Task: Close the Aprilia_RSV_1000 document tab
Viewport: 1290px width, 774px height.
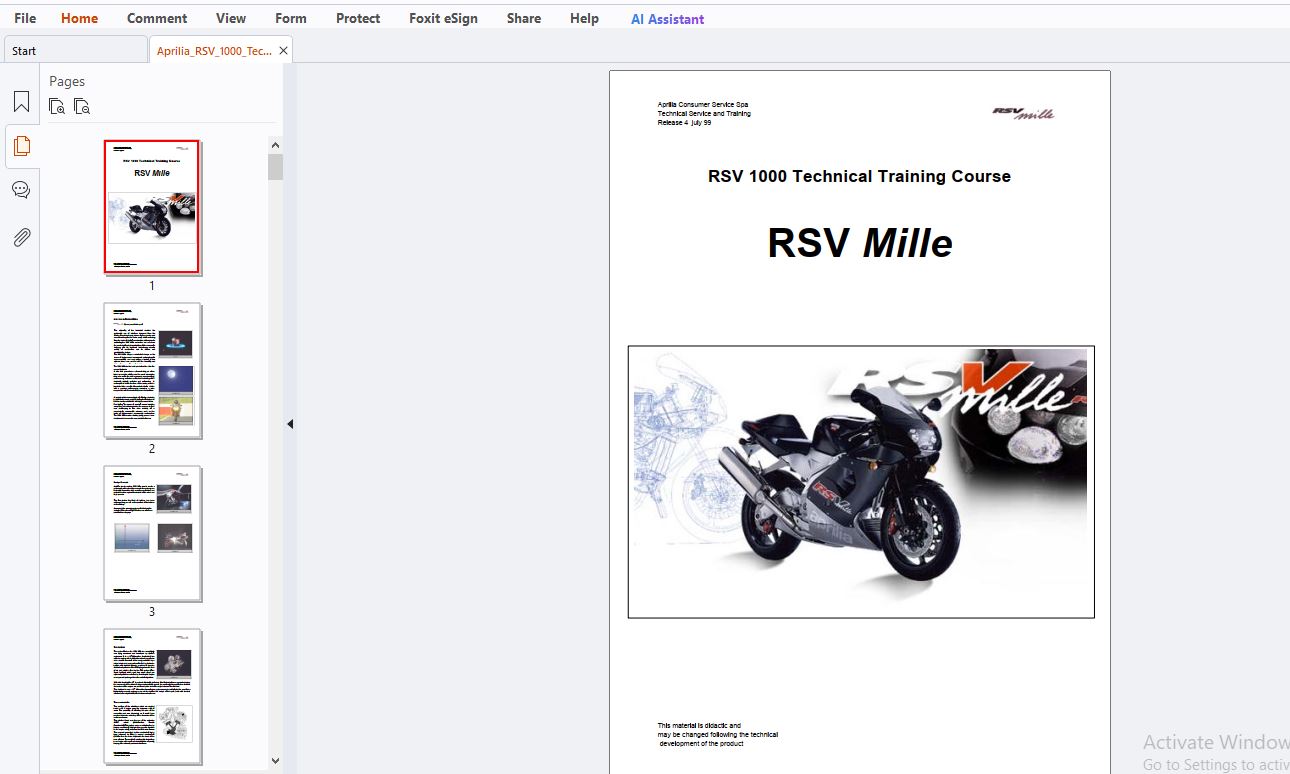Action: [x=283, y=50]
